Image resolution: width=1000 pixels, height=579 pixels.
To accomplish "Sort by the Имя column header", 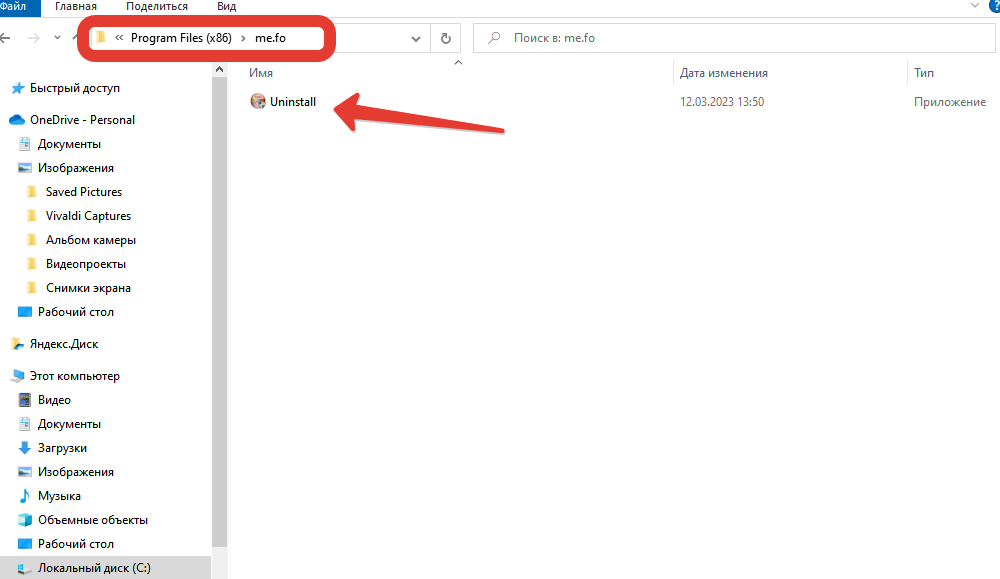I will [x=261, y=73].
